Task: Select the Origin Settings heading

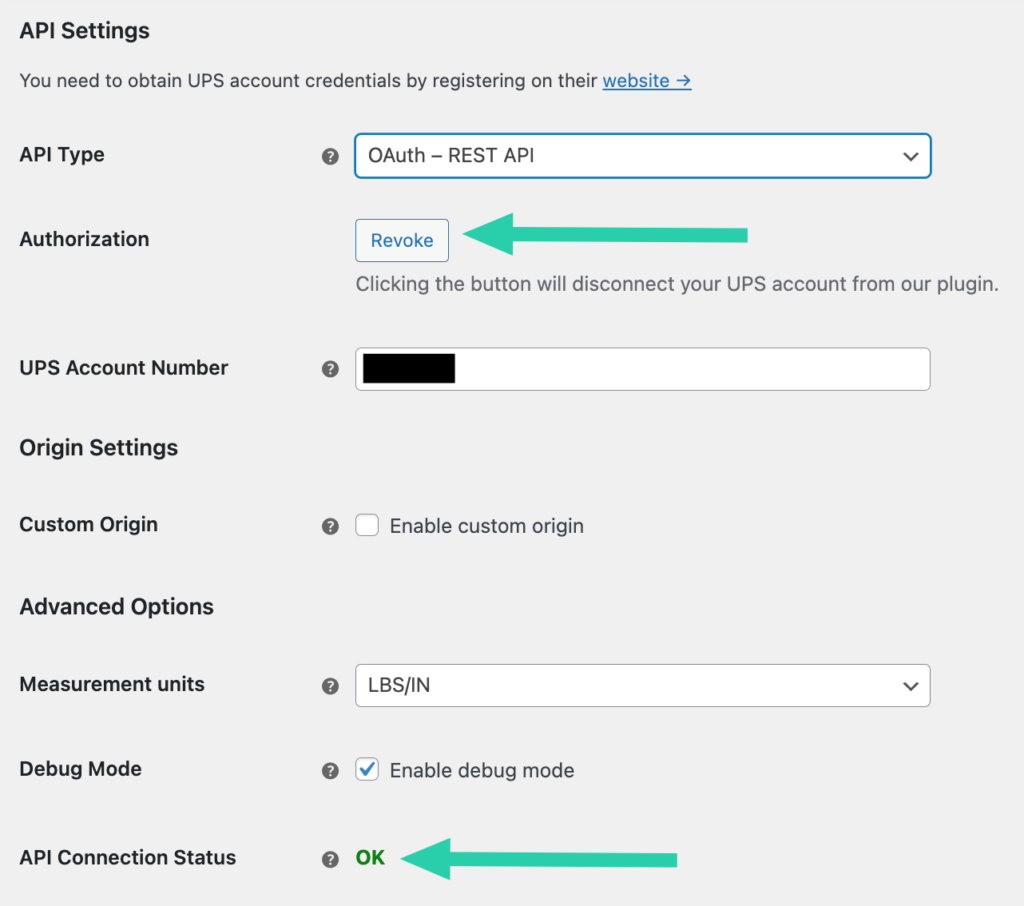Action: 99,447
